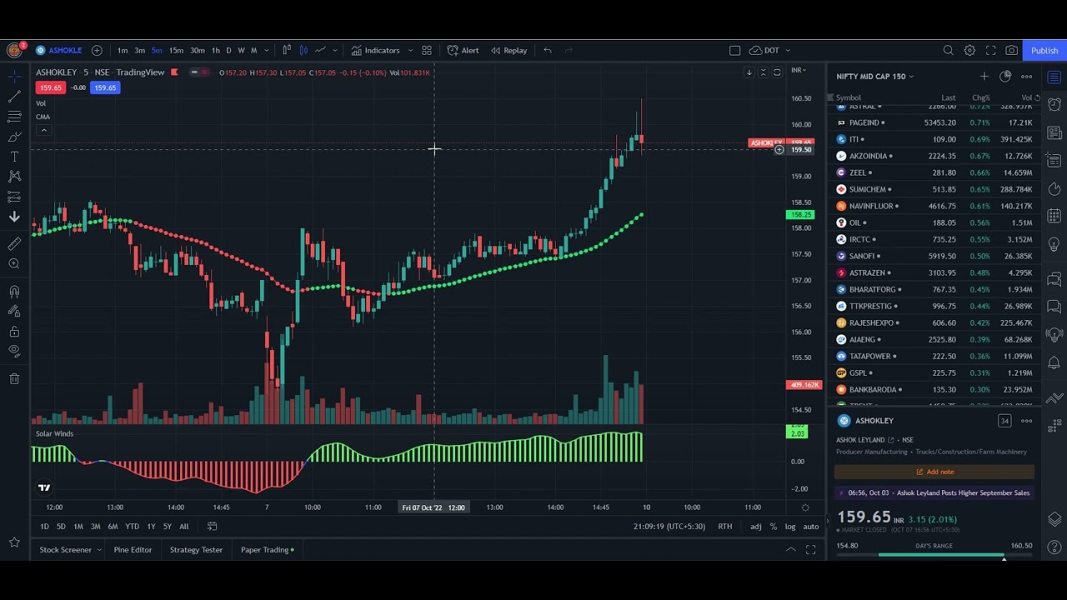Toggle stay in drawing mode

point(14,311)
